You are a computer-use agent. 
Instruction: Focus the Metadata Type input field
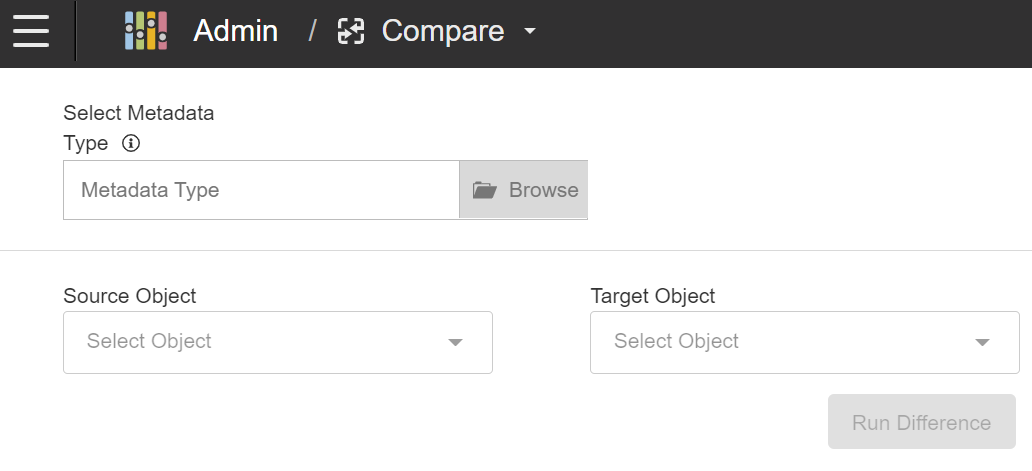click(x=260, y=190)
